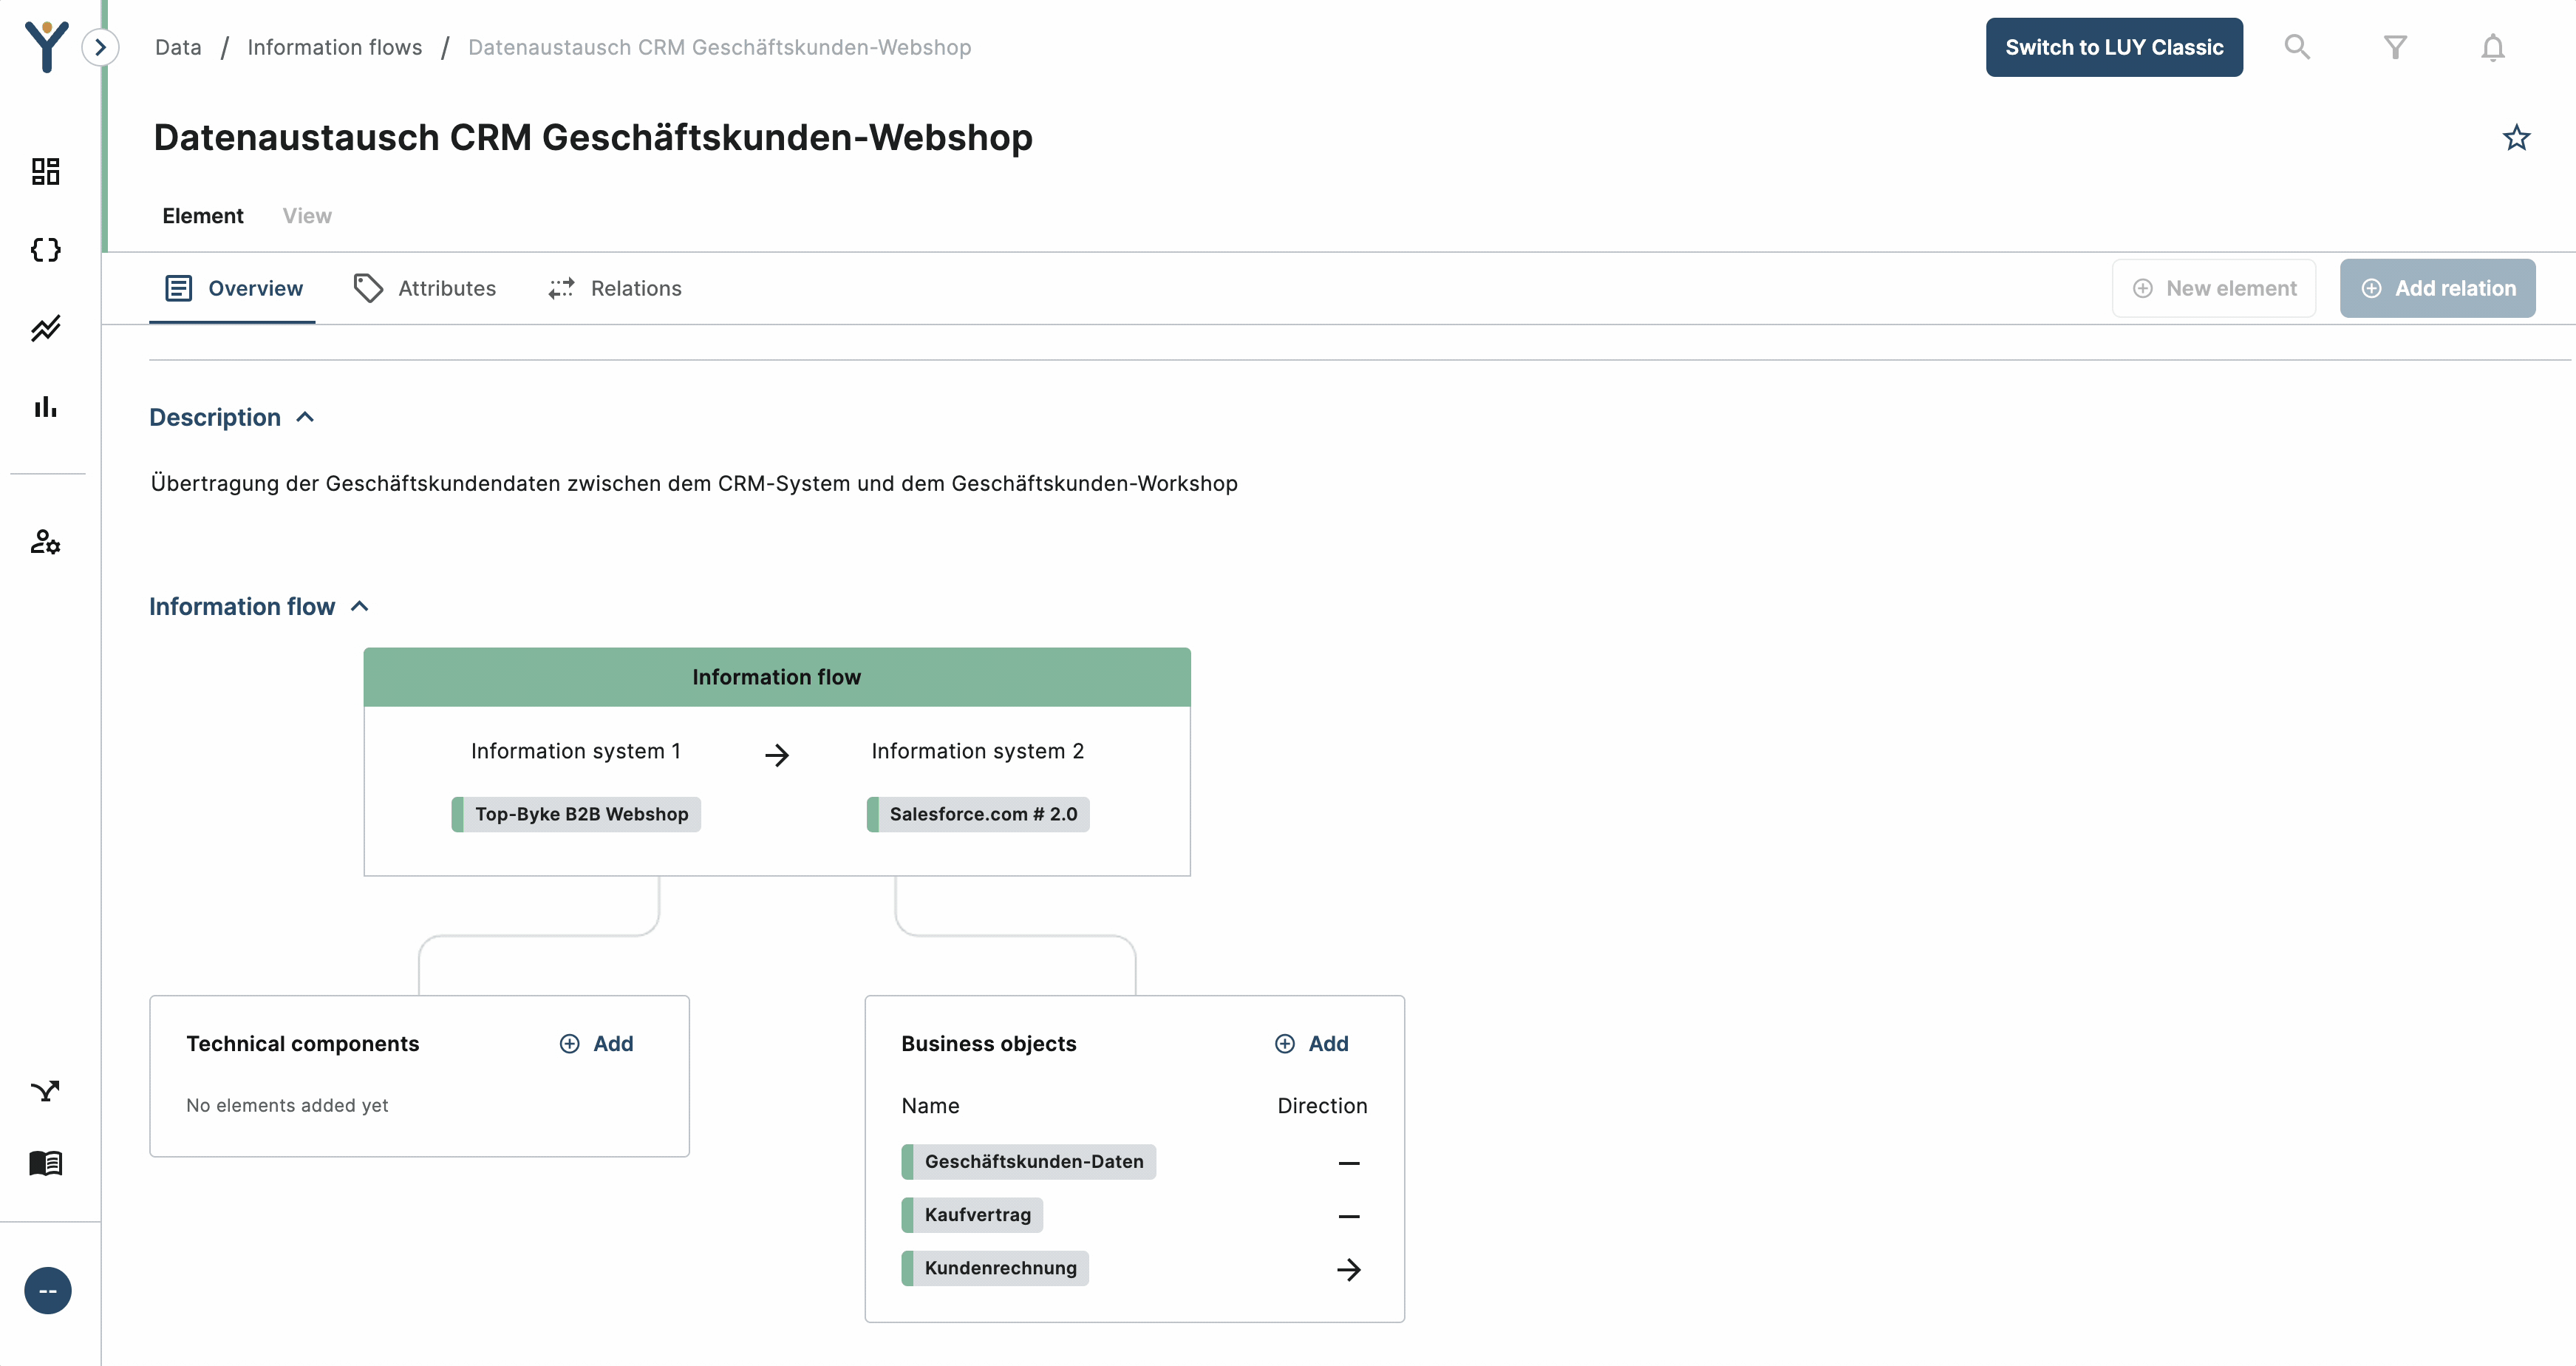The width and height of the screenshot is (2576, 1366).
Task: Click the notification bell icon
Action: point(2492,48)
